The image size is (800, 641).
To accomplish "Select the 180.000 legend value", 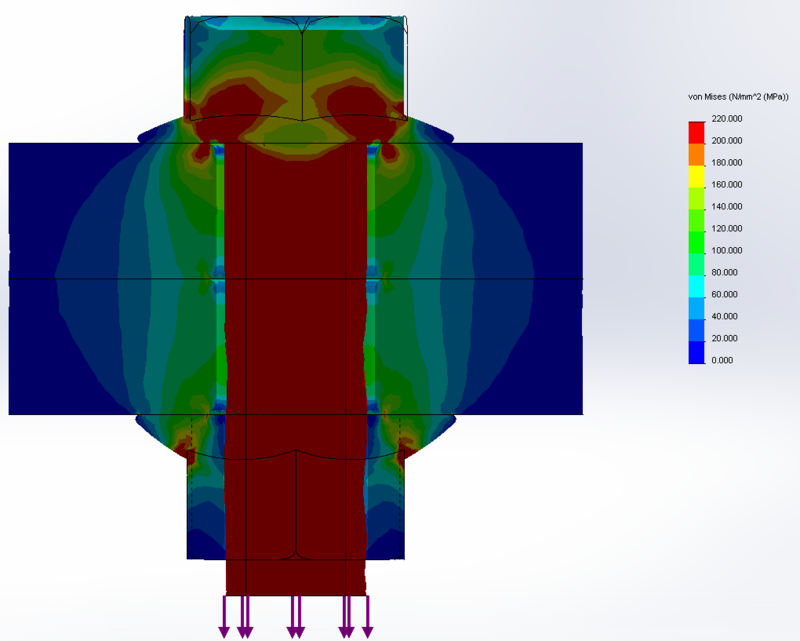I will click(x=727, y=163).
